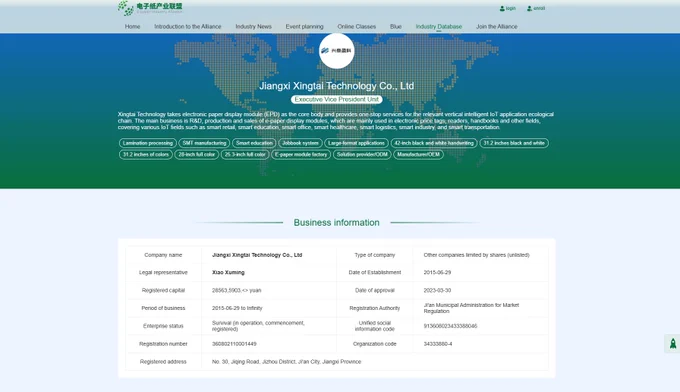Click the Business information heading
The height and width of the screenshot is (392, 680).
click(337, 222)
